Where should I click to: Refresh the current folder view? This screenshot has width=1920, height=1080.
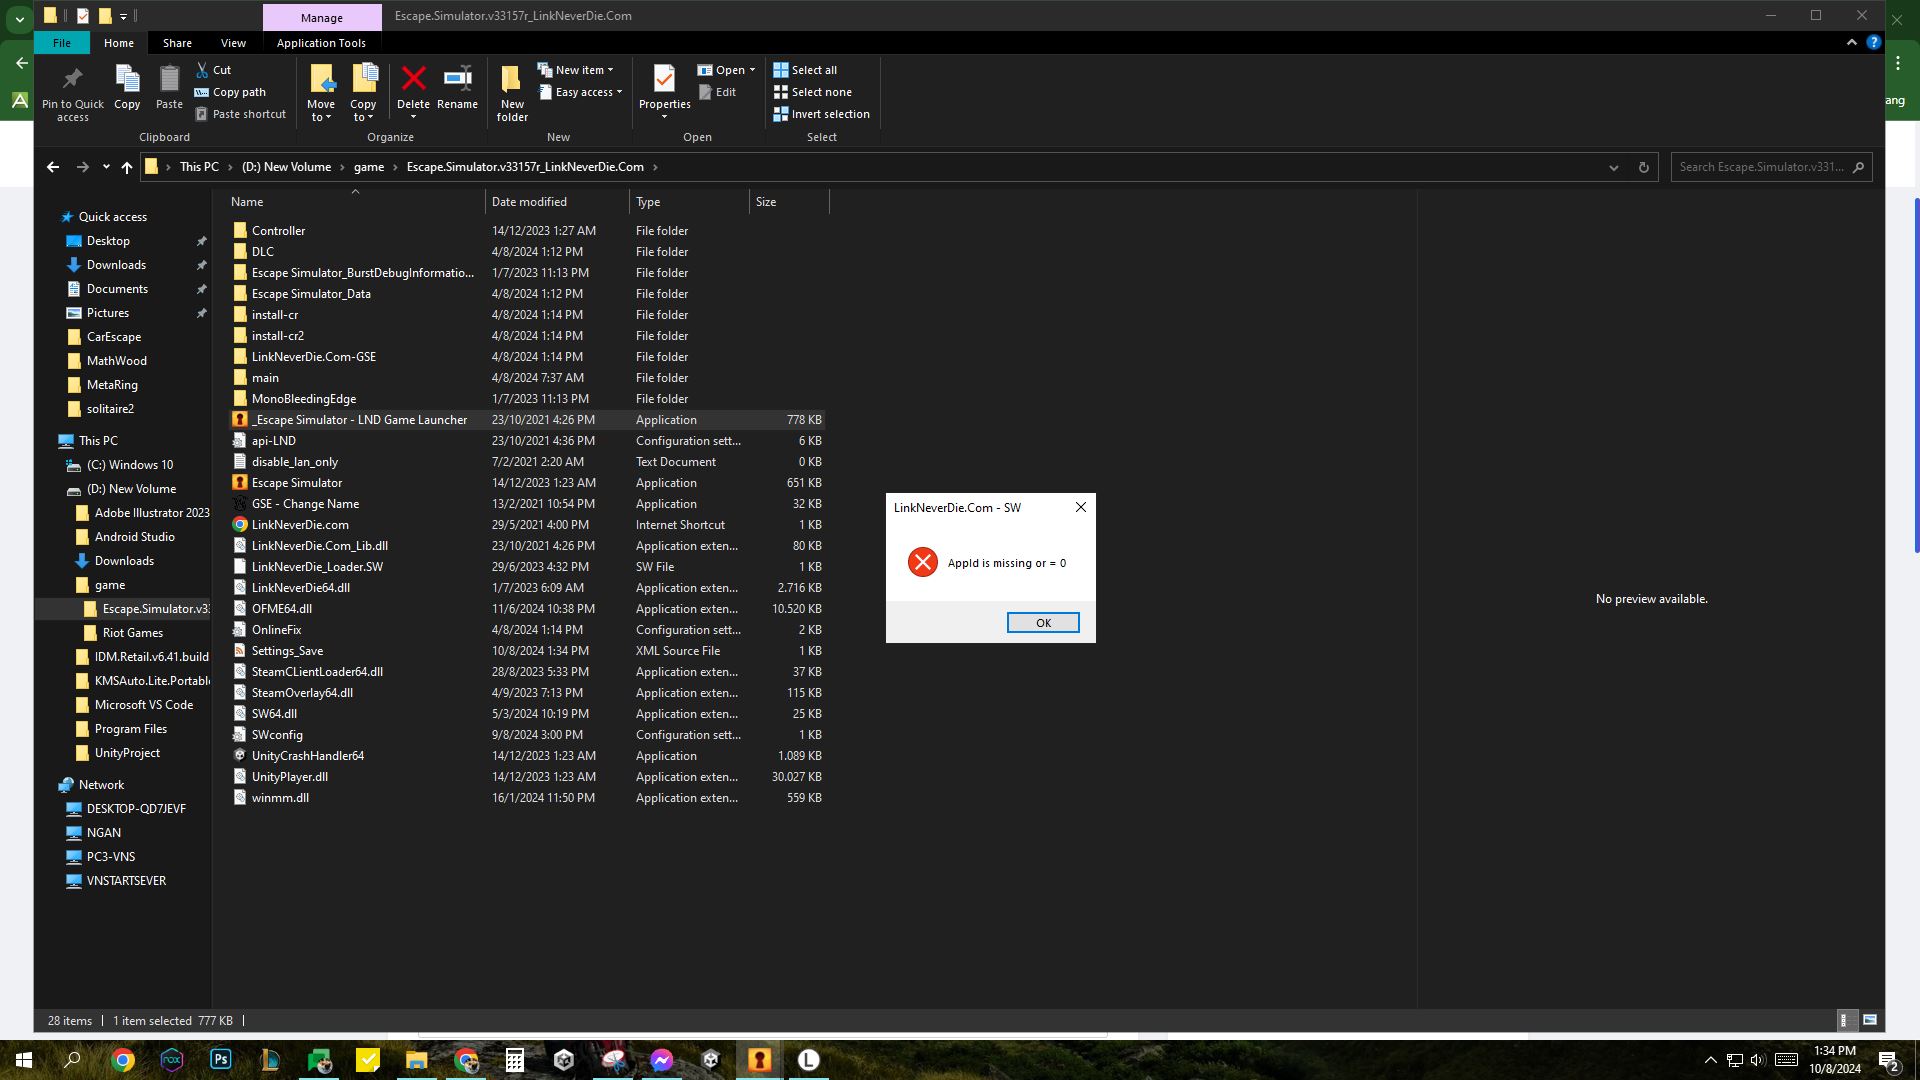pos(1643,167)
